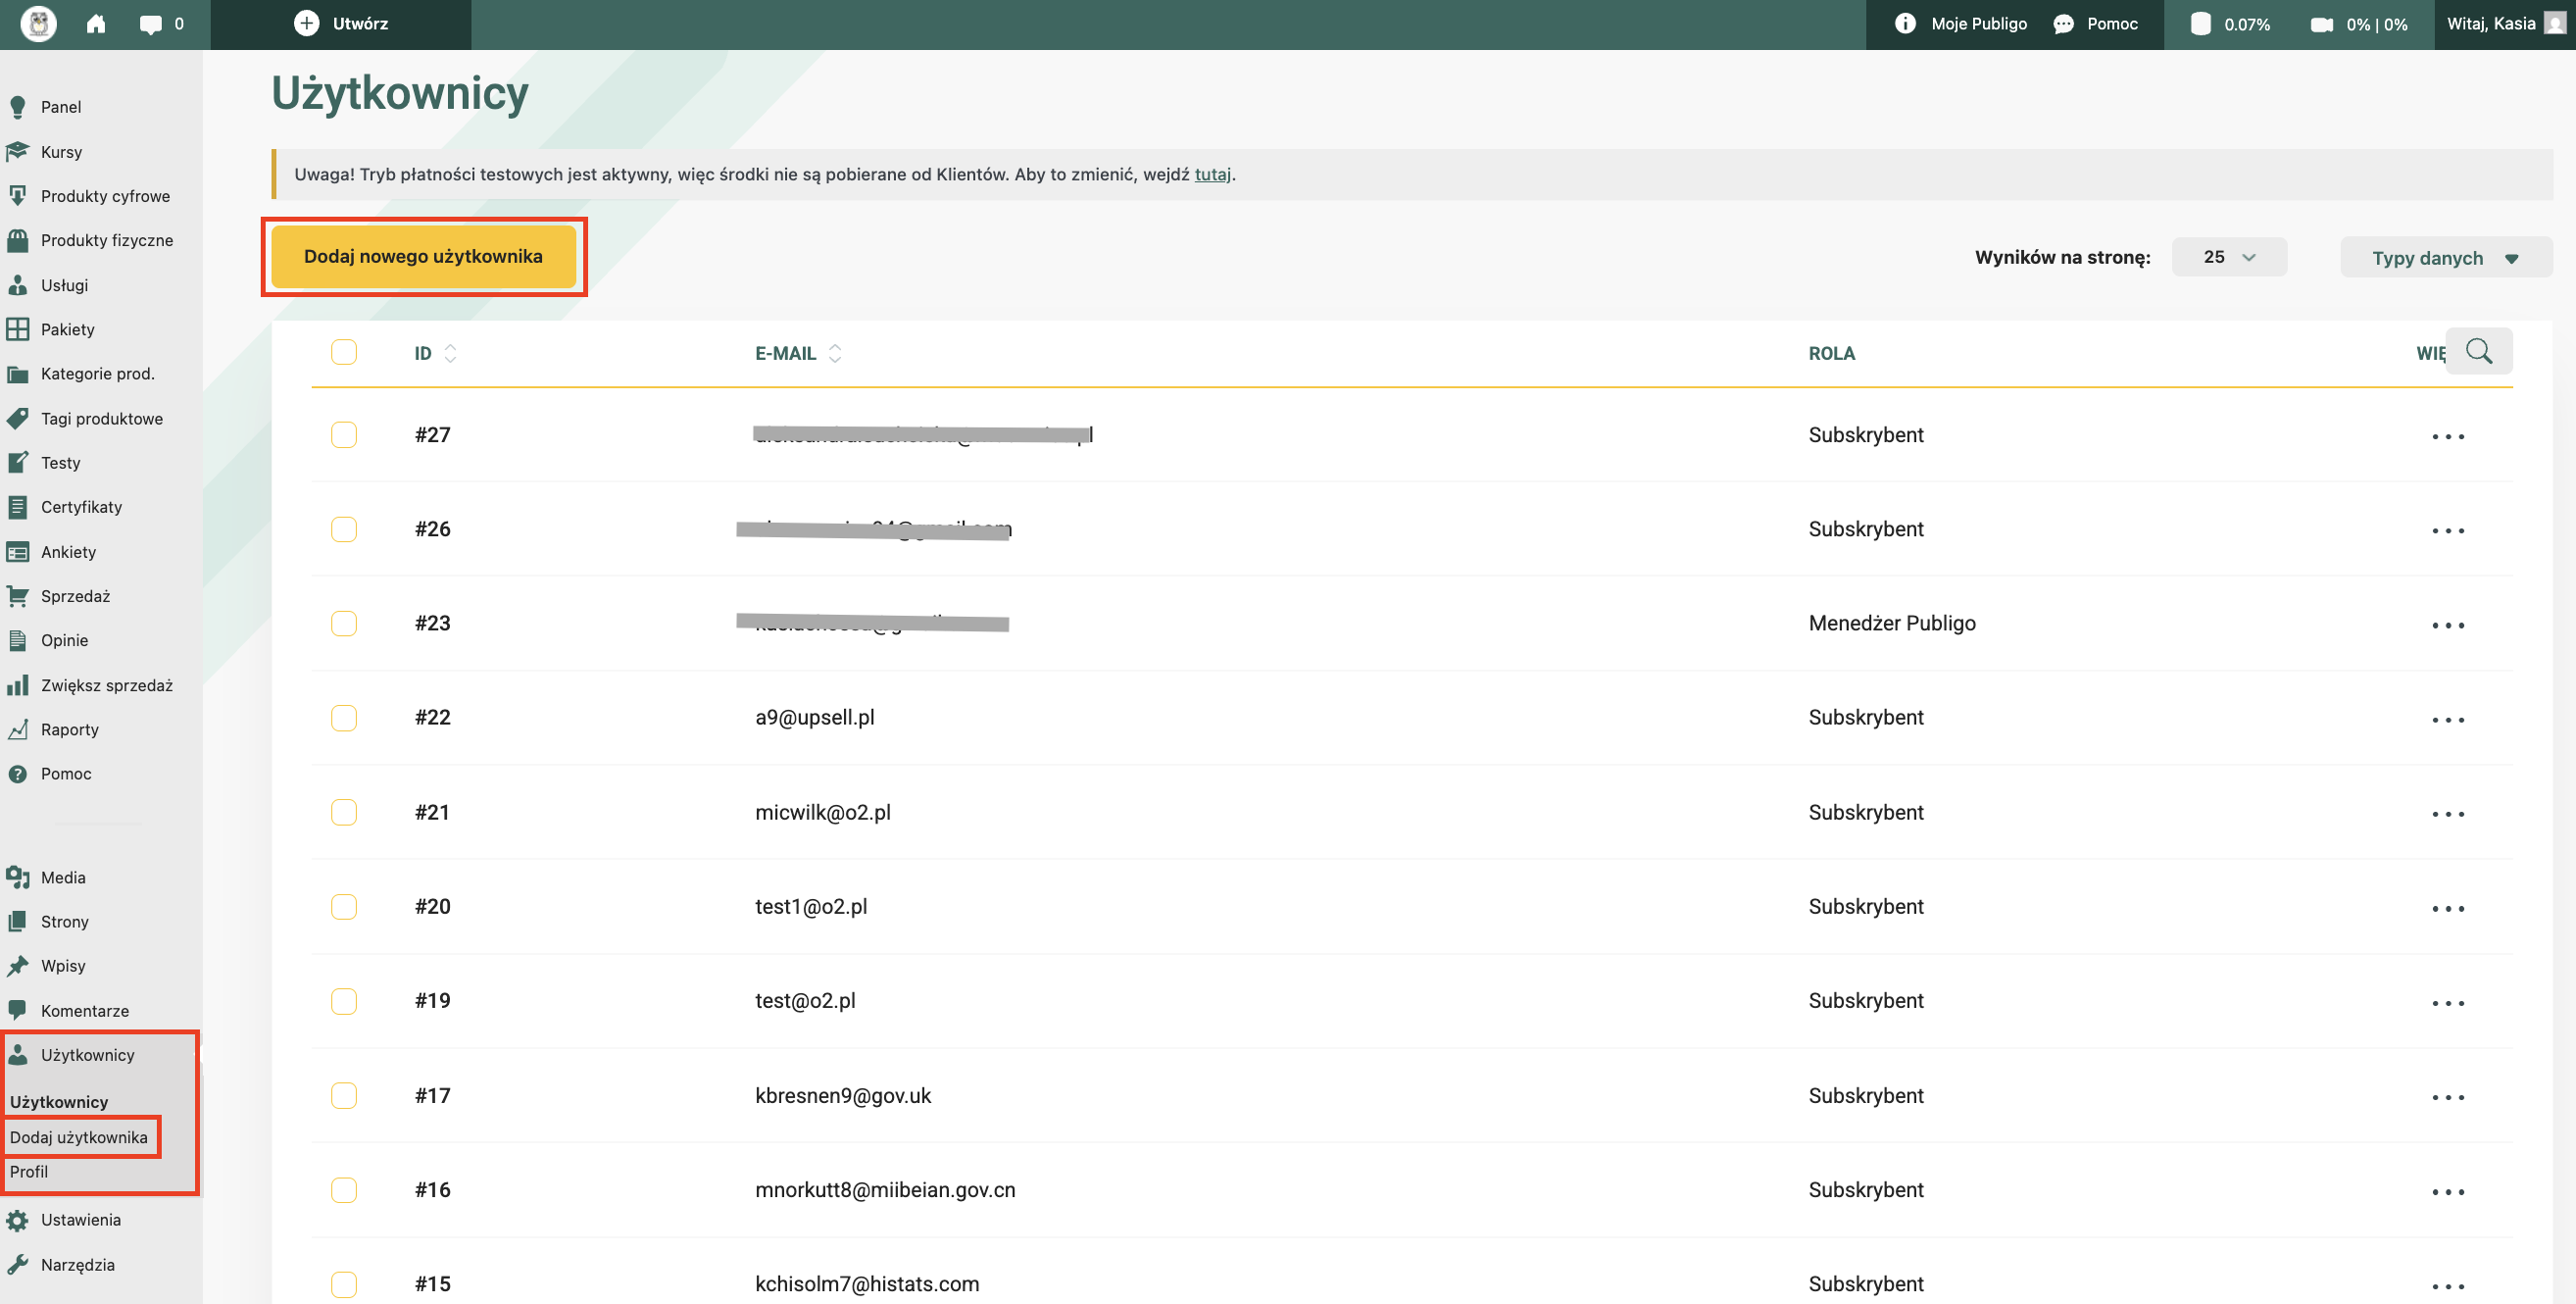Open the results per page dropdown
Screen dimensions: 2576x1304
pos(2228,257)
